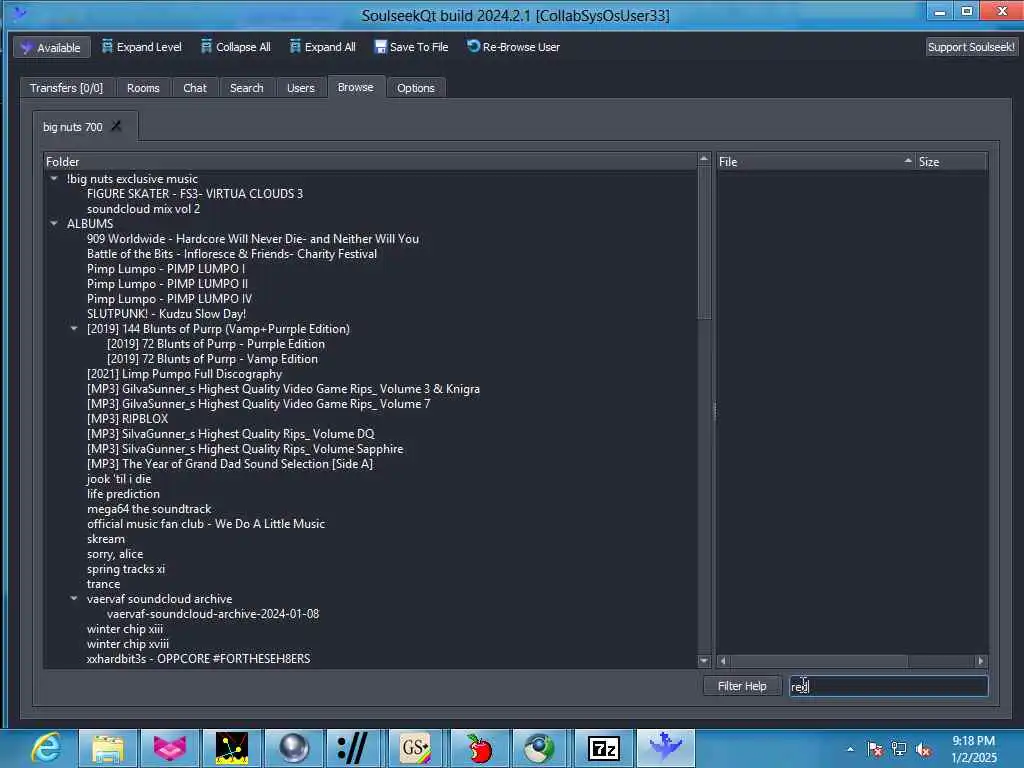Select the winter chip xiii folder
Viewport: 1024px width, 768px height.
click(x=125, y=629)
